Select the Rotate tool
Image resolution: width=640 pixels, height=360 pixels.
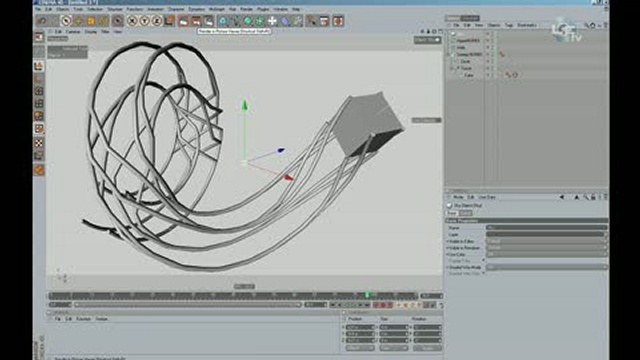[104, 21]
